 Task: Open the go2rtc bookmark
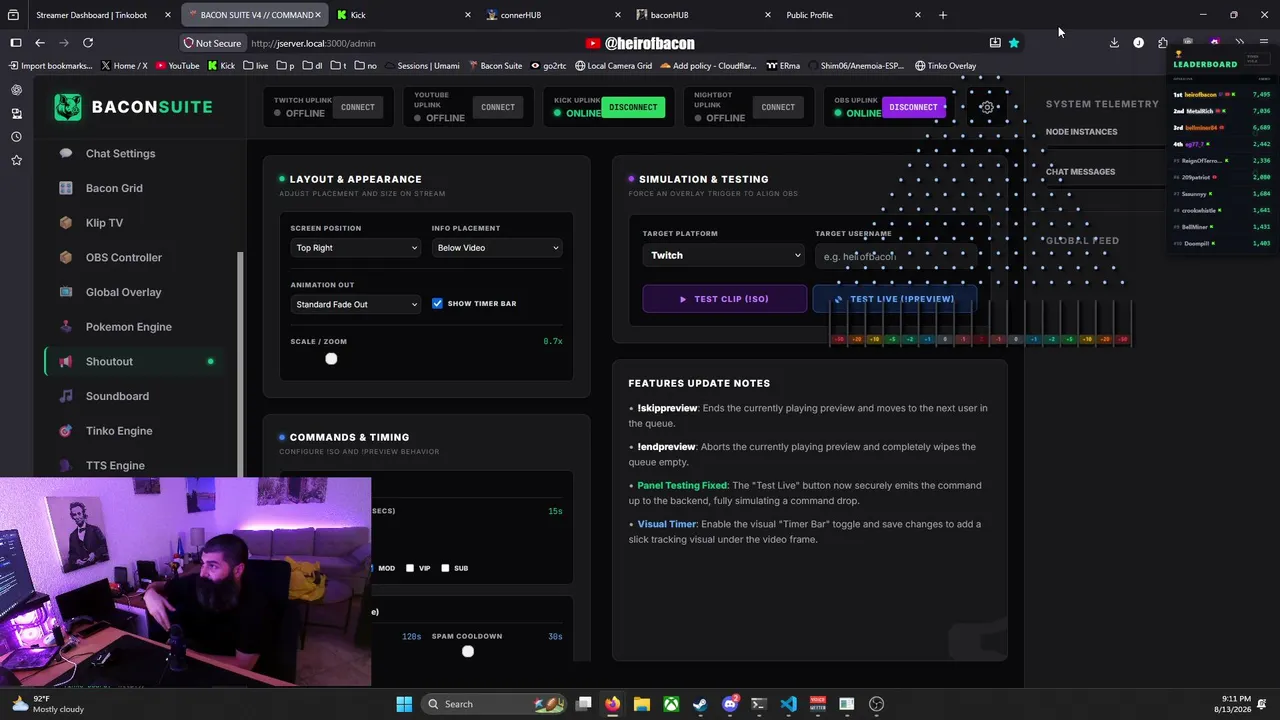[549, 66]
